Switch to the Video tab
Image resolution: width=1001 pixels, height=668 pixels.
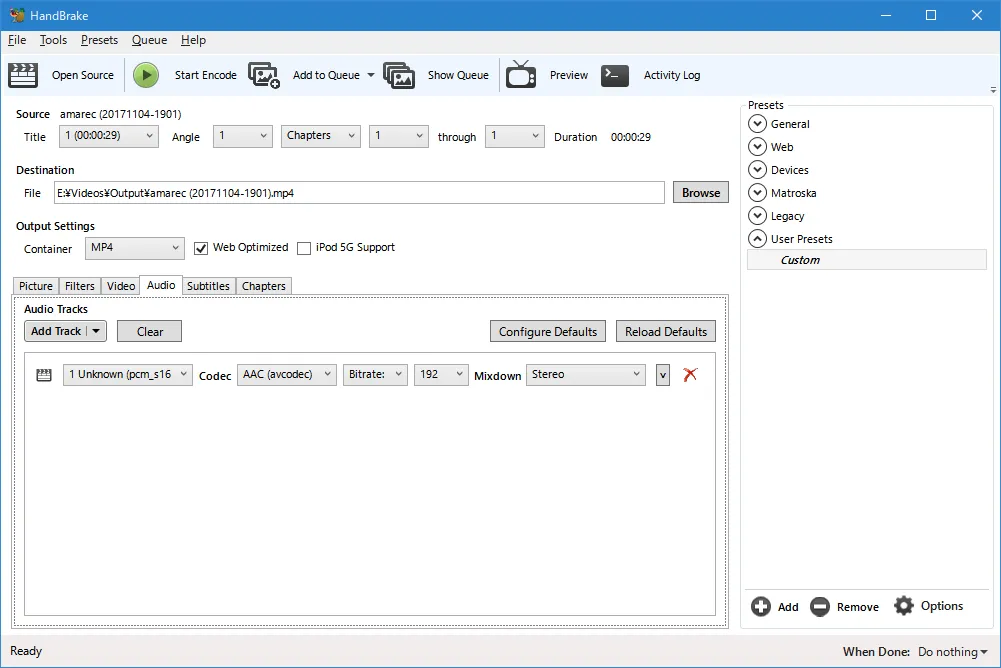click(121, 286)
